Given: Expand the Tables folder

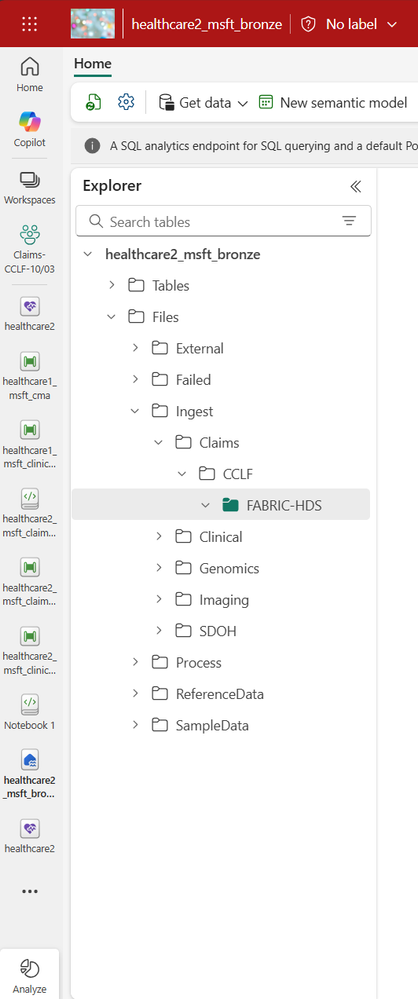Looking at the screenshot, I should click(112, 285).
